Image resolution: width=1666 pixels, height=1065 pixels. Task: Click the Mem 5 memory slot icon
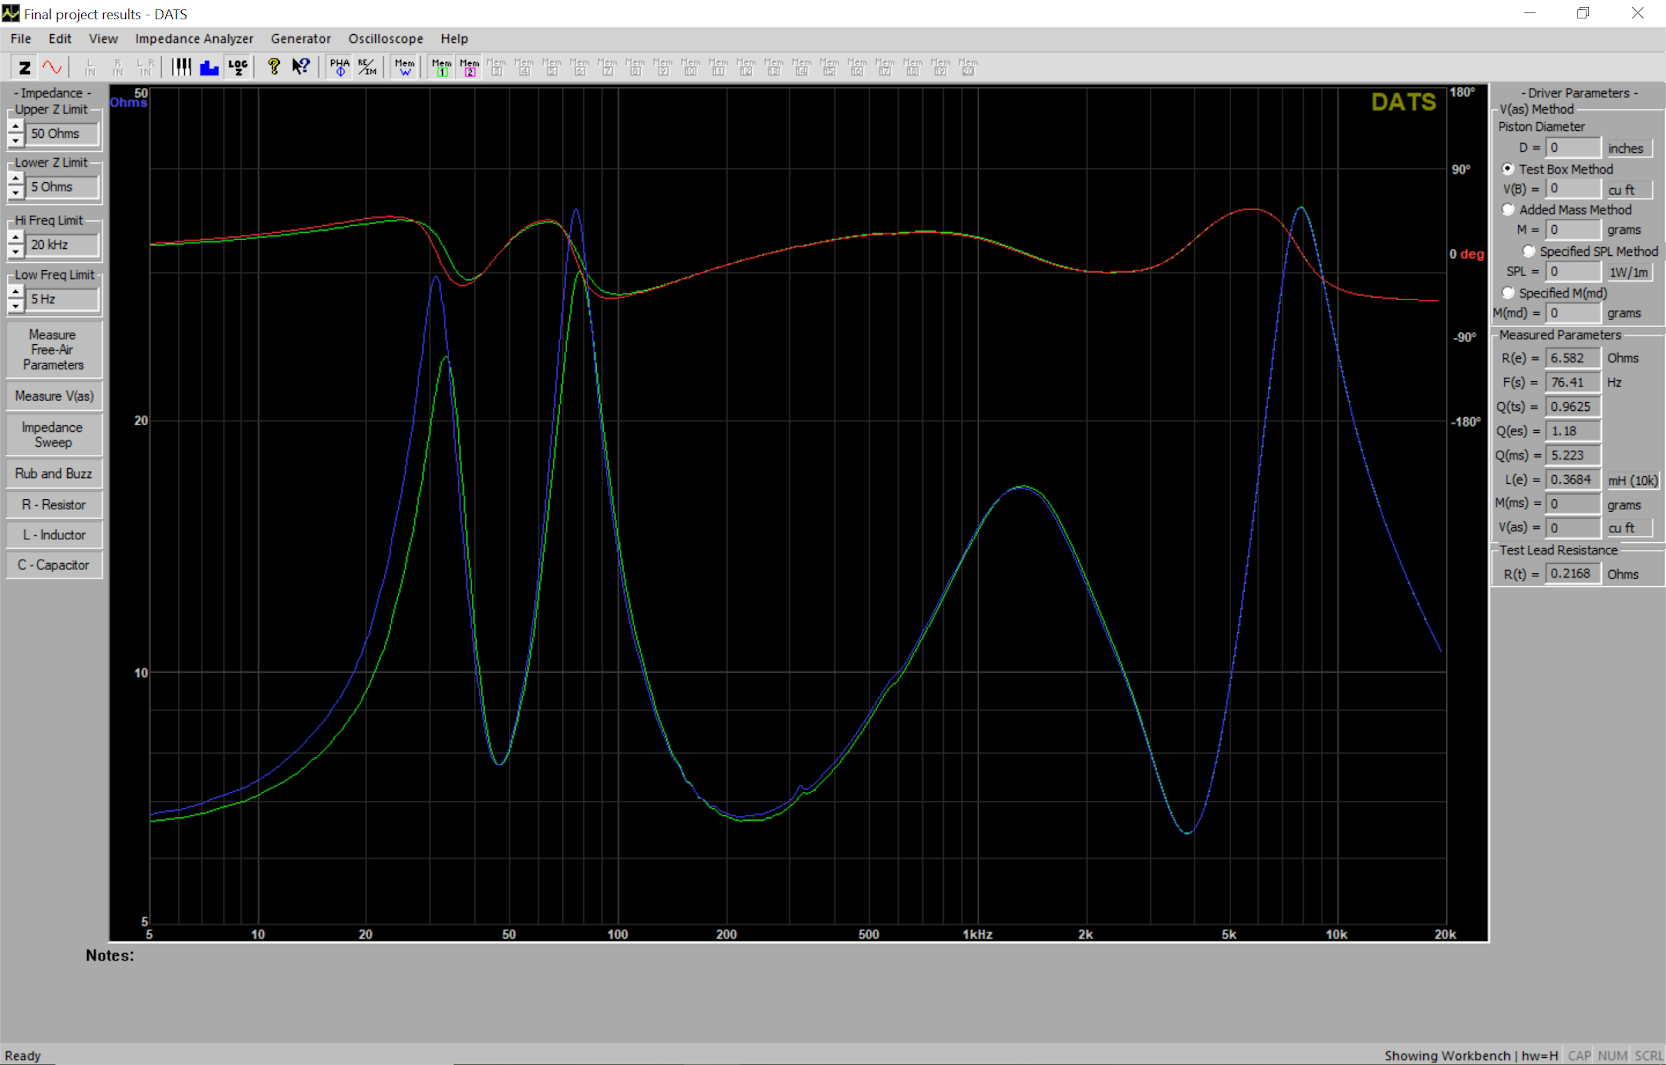(x=552, y=67)
